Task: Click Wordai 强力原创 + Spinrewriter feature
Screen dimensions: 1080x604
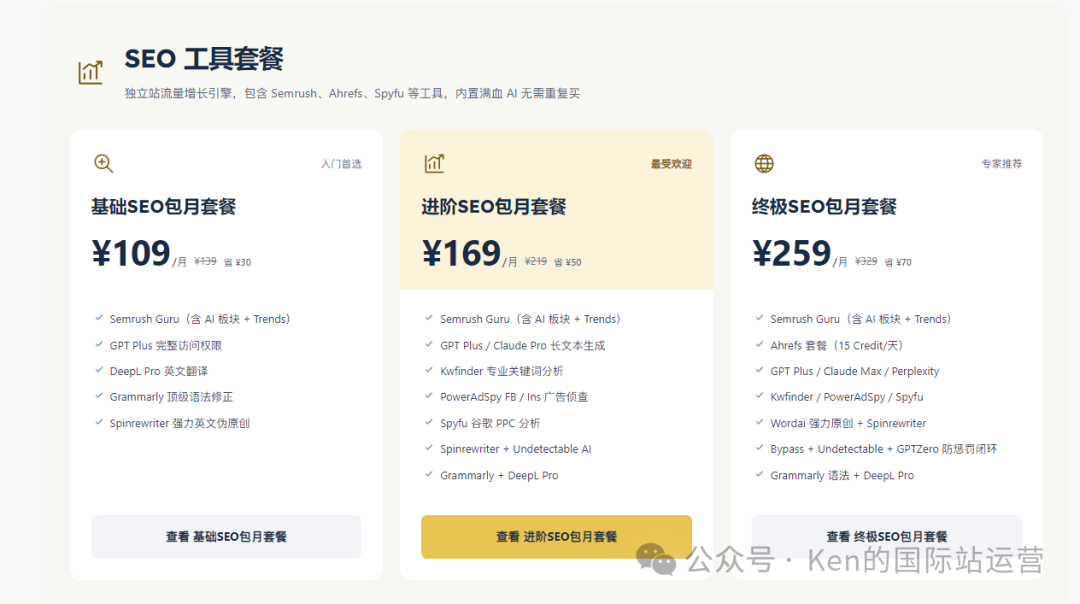Action: tap(848, 423)
